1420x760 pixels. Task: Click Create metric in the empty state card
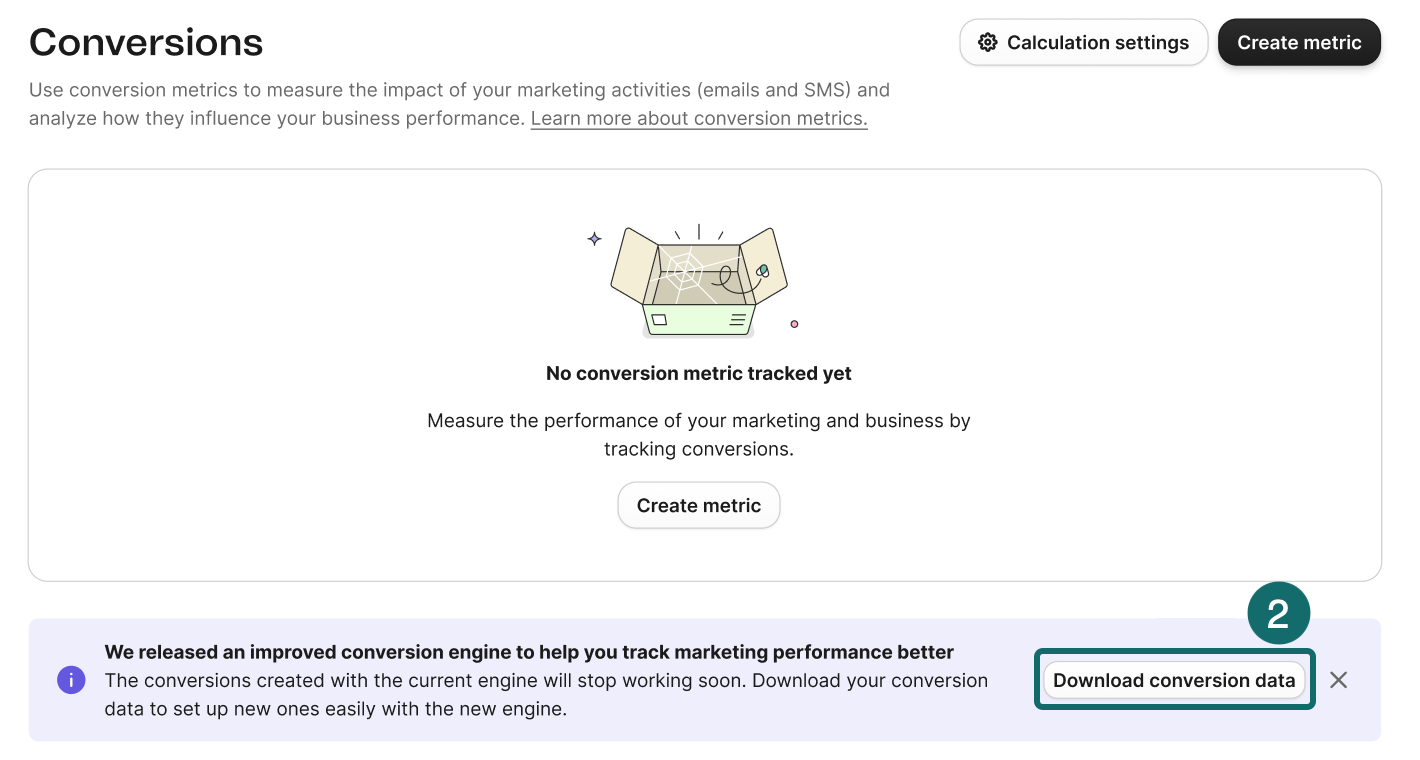click(698, 505)
